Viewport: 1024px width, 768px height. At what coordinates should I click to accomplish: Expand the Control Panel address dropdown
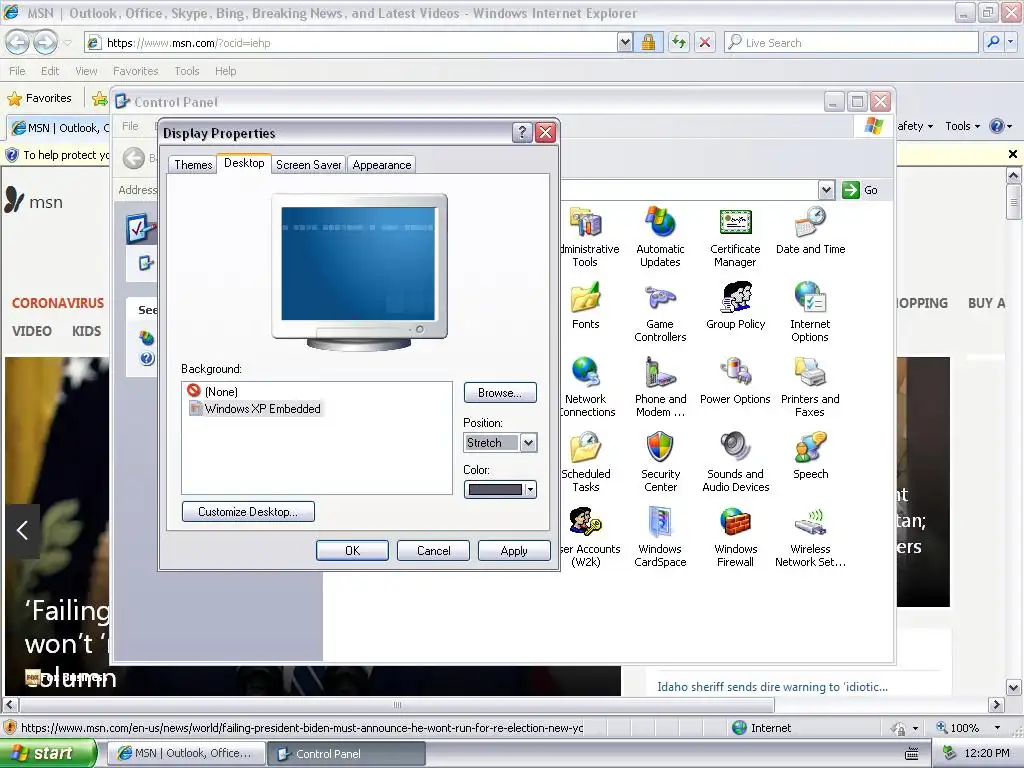tap(826, 190)
